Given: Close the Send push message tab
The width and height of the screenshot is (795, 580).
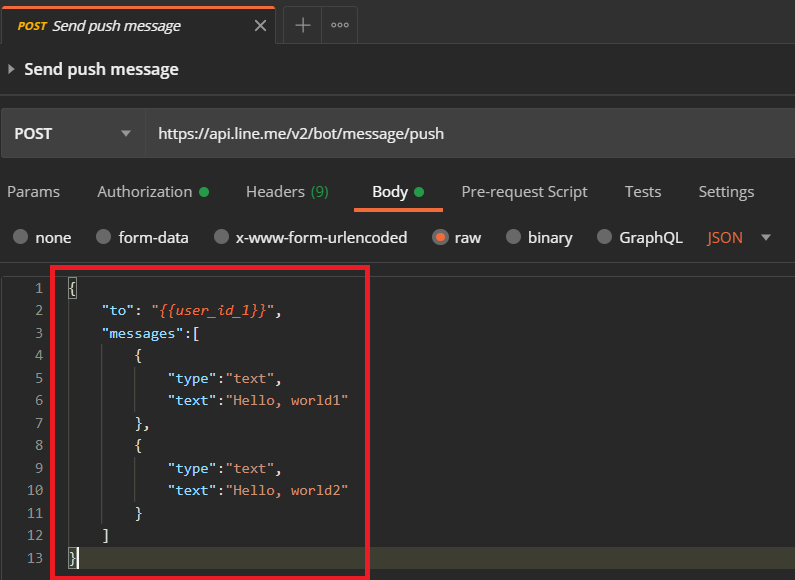Looking at the screenshot, I should [x=260, y=25].
